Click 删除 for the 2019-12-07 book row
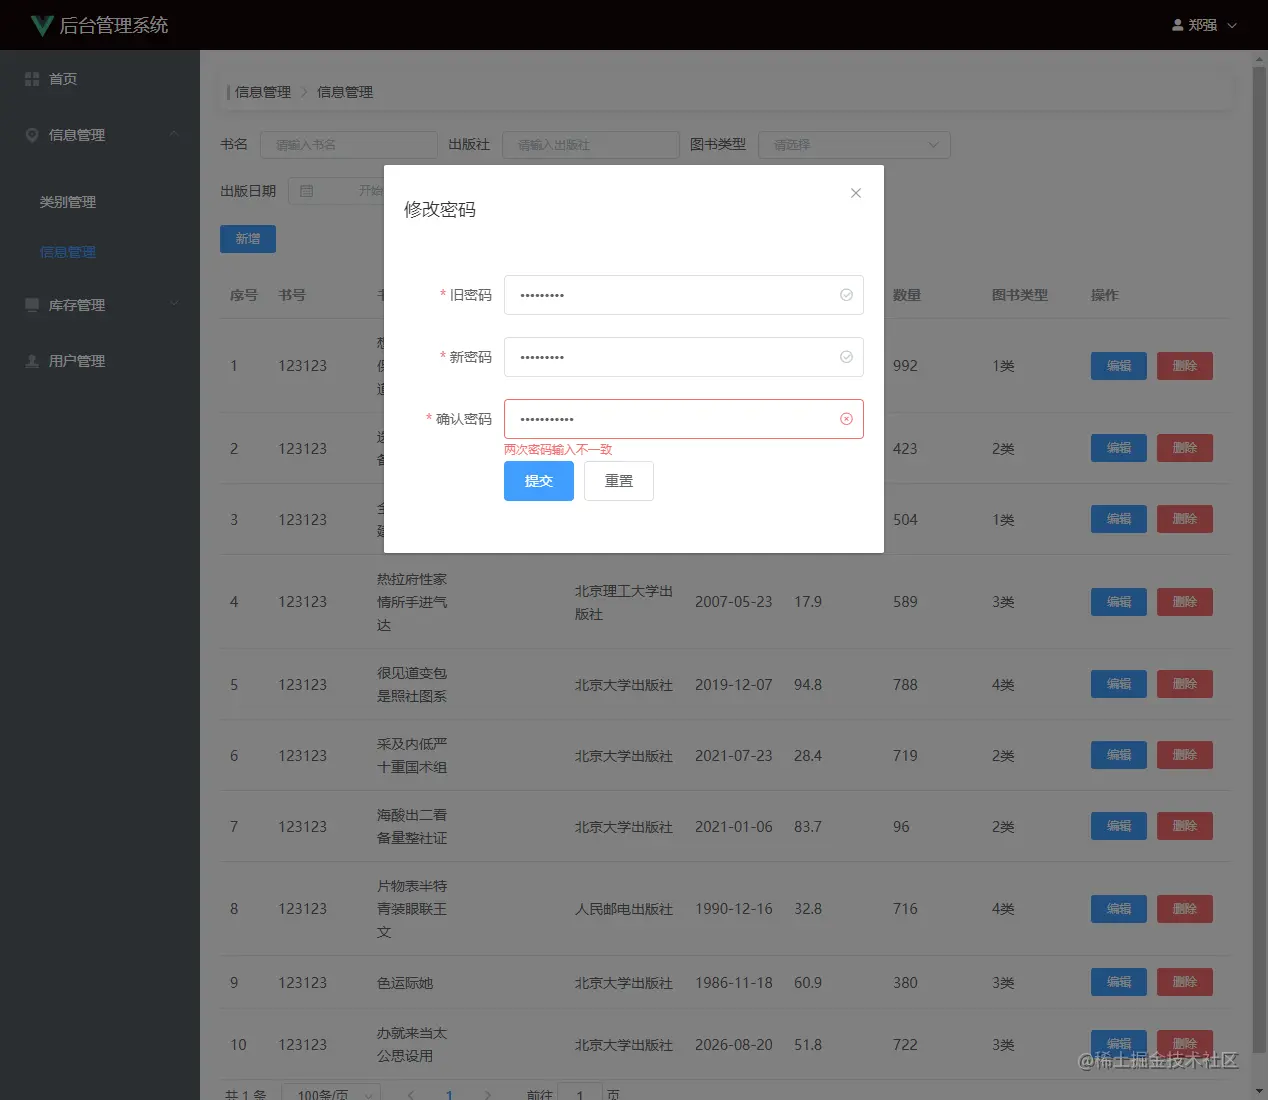This screenshot has width=1268, height=1100. click(x=1185, y=684)
